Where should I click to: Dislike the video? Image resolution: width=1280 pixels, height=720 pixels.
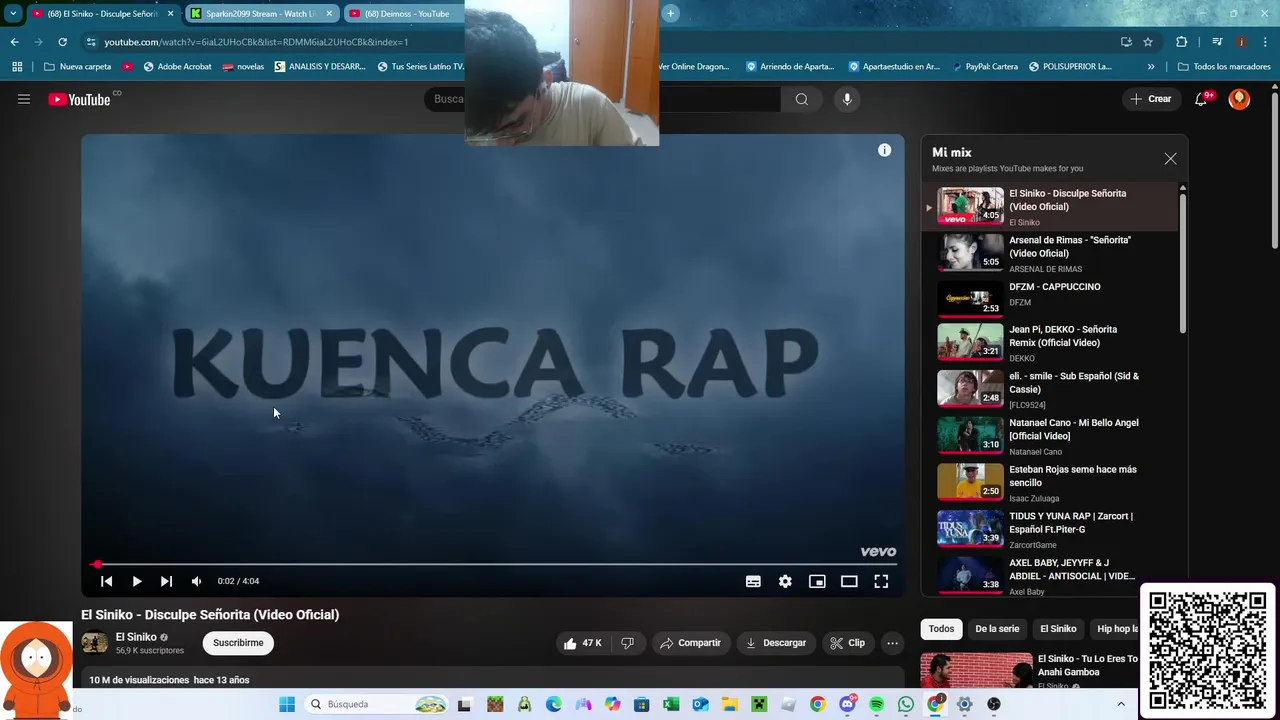click(628, 643)
